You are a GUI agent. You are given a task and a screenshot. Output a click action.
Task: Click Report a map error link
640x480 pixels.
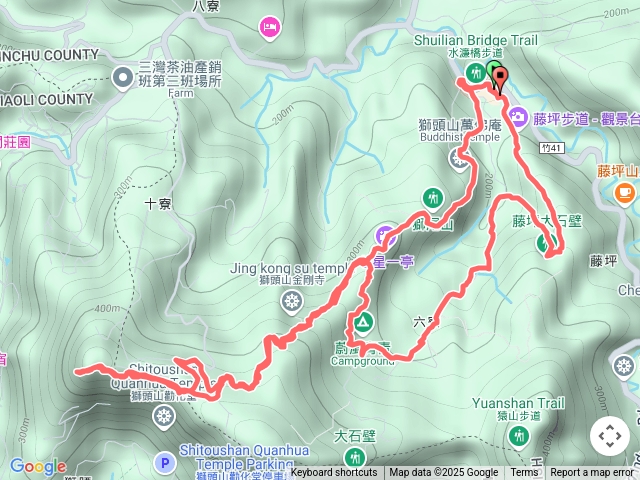(x=591, y=473)
